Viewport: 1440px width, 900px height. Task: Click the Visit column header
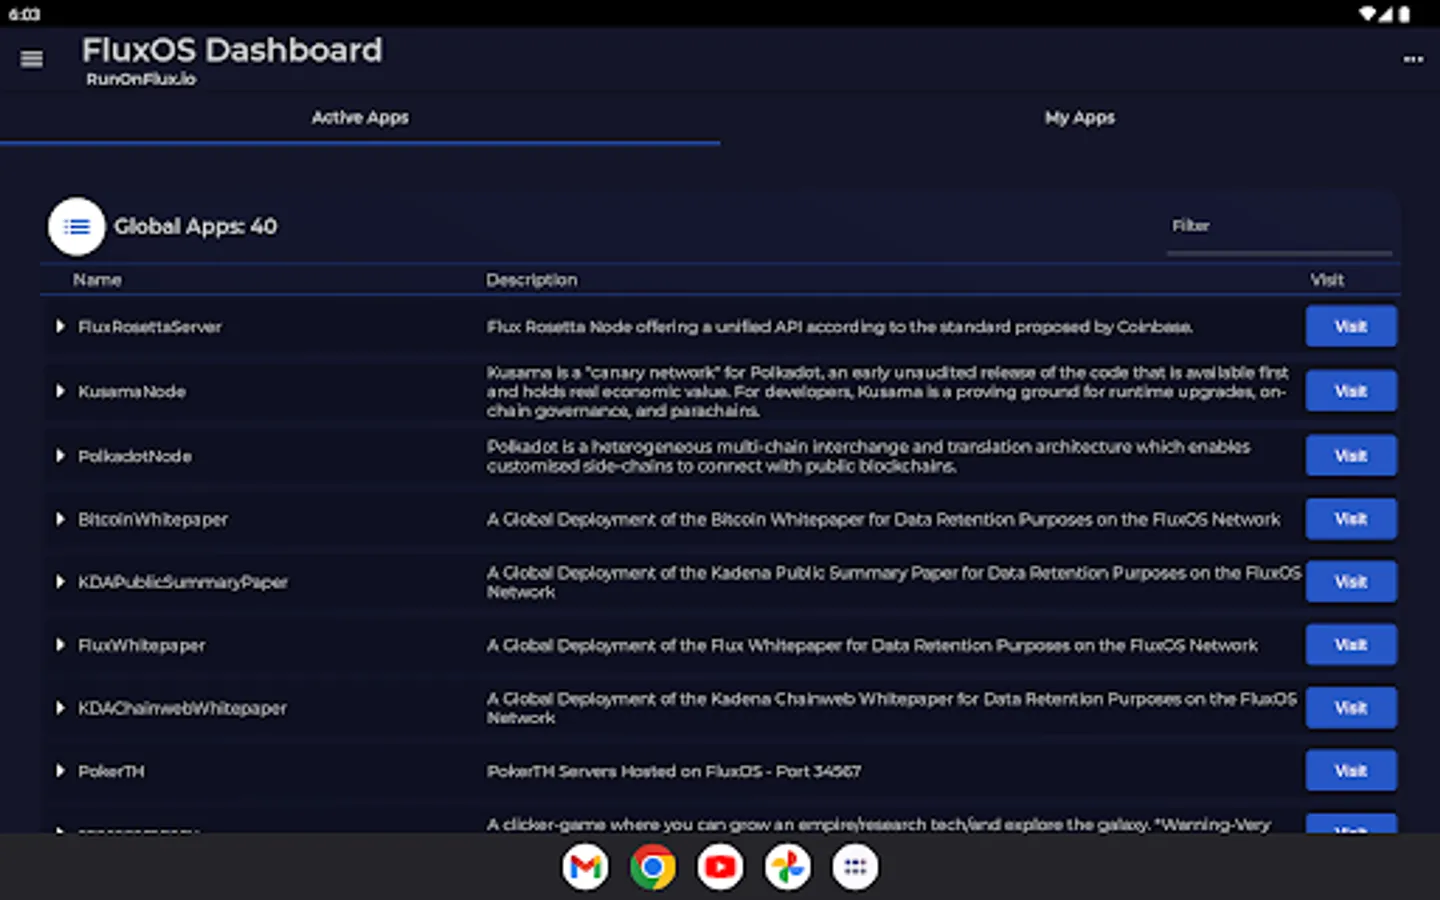tap(1327, 280)
